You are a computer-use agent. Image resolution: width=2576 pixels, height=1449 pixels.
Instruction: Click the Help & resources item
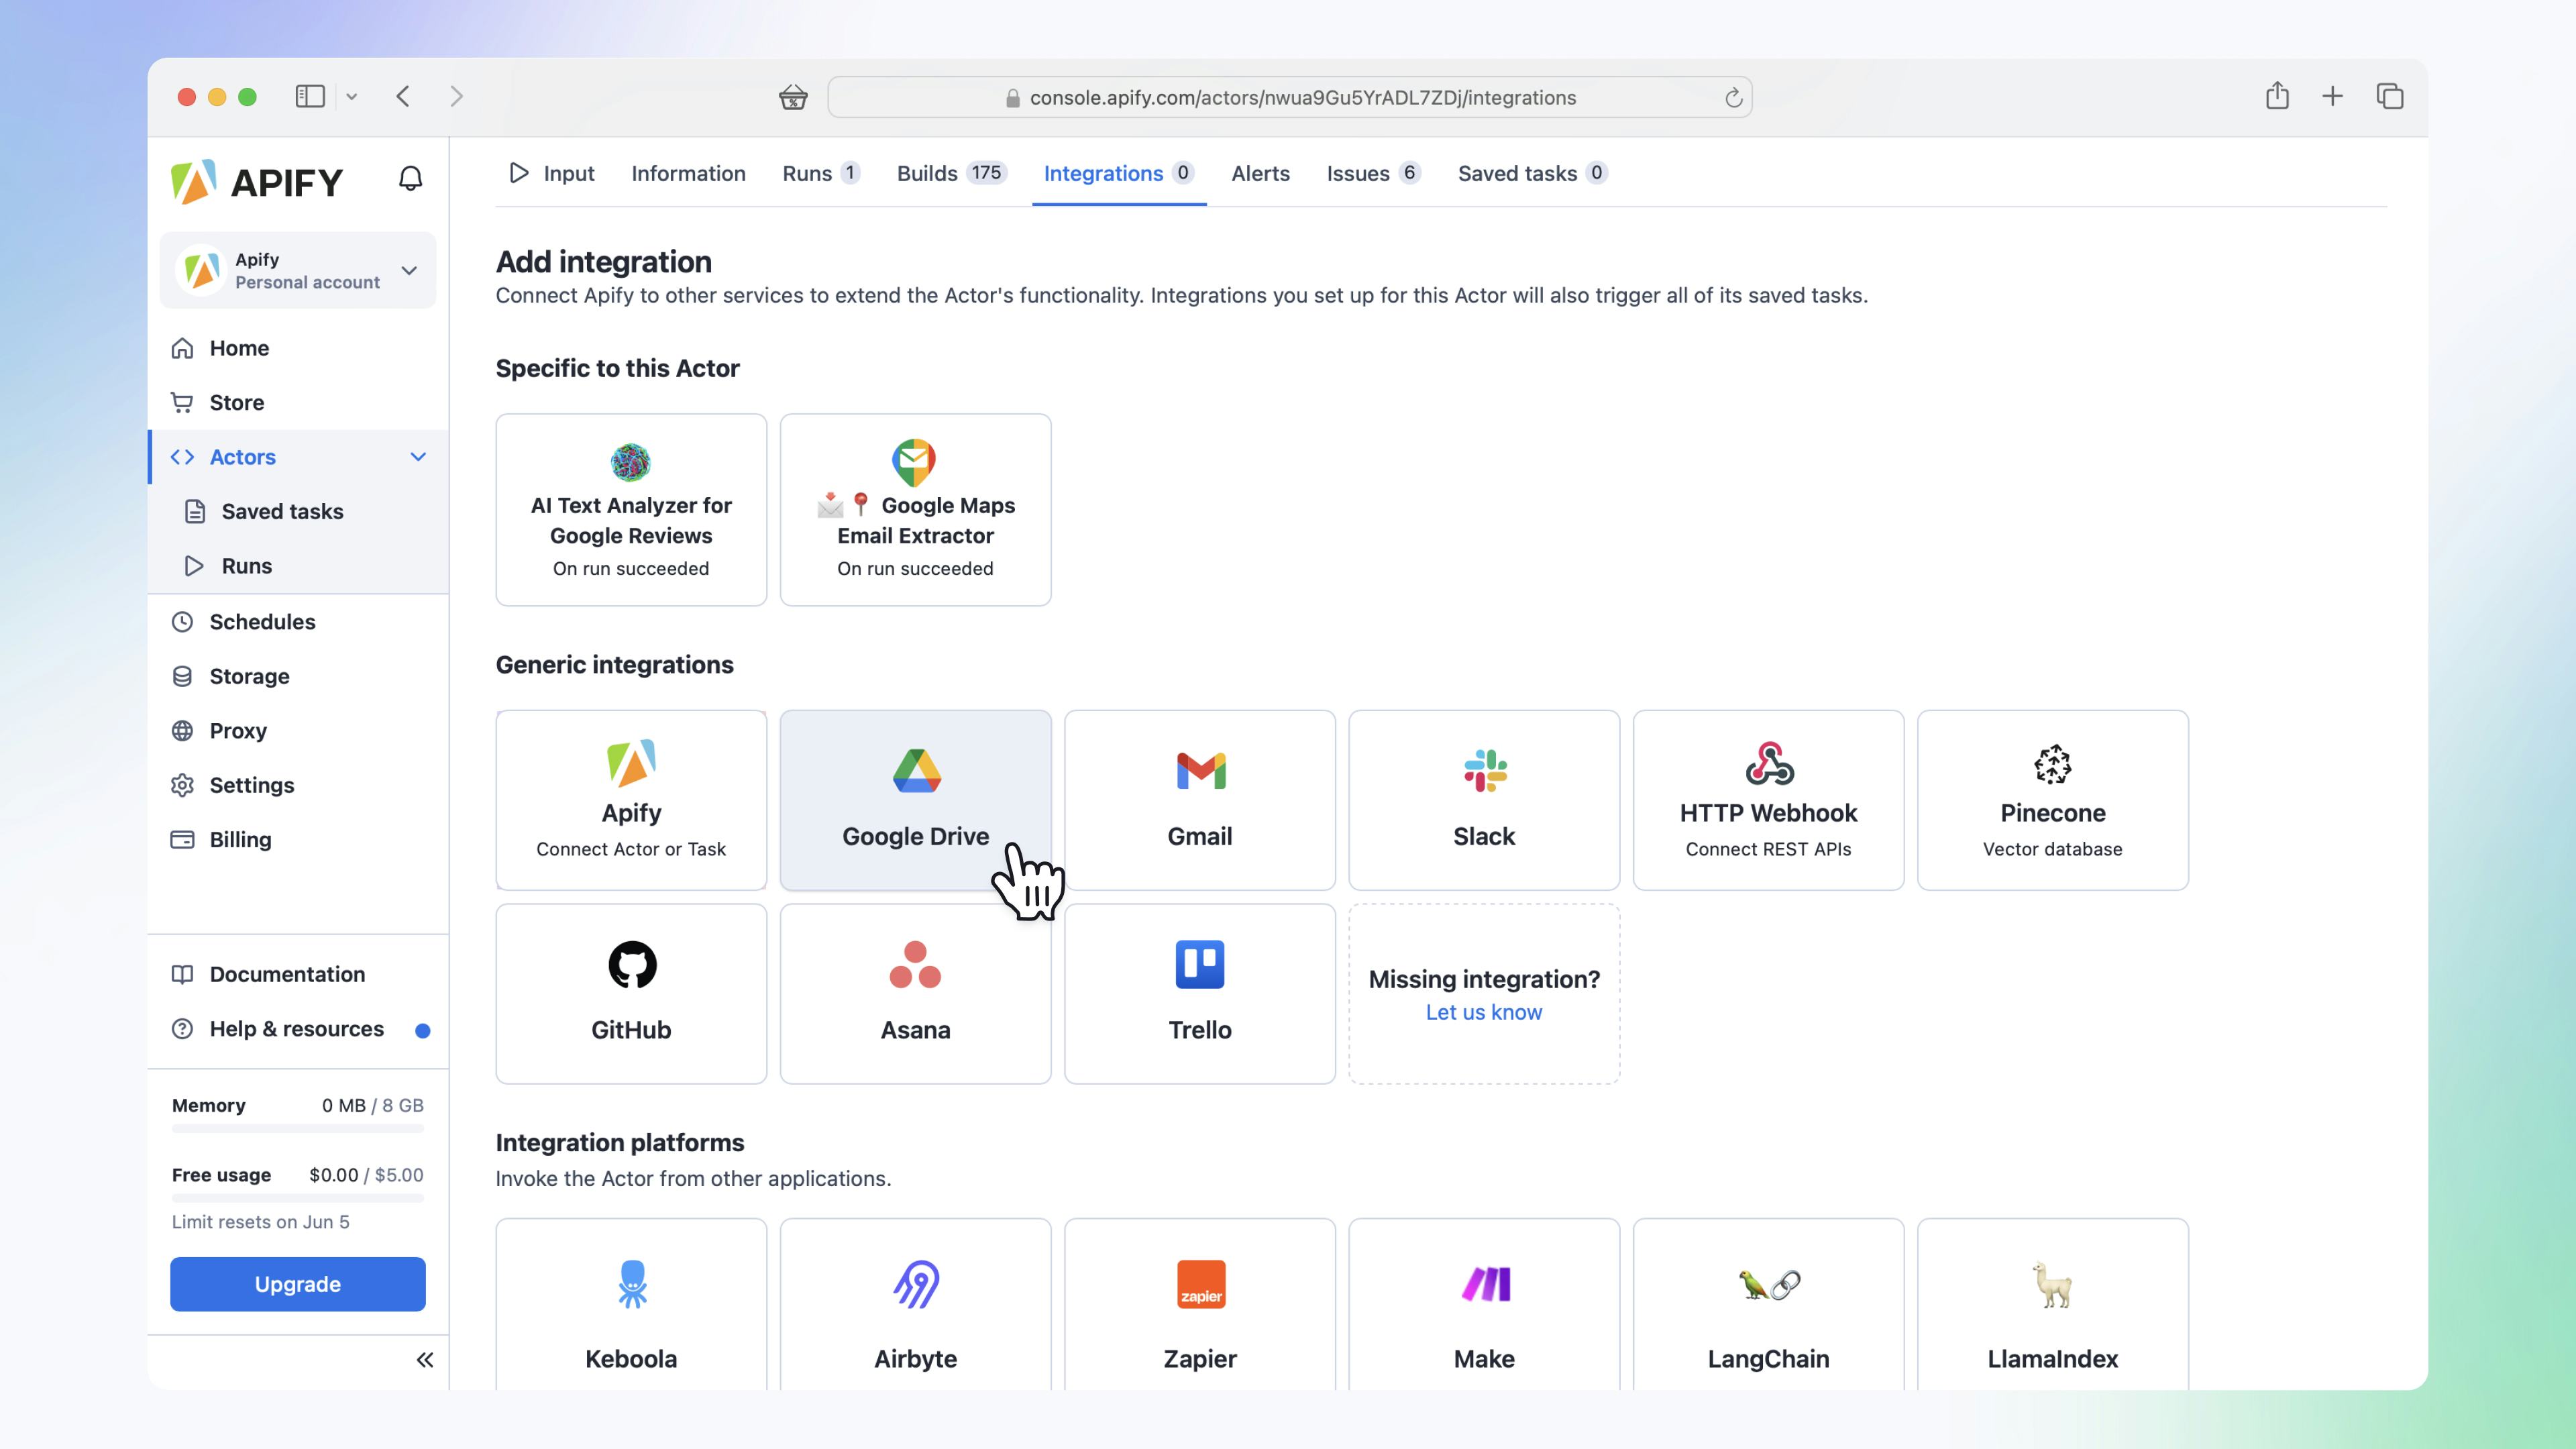pos(297,1028)
